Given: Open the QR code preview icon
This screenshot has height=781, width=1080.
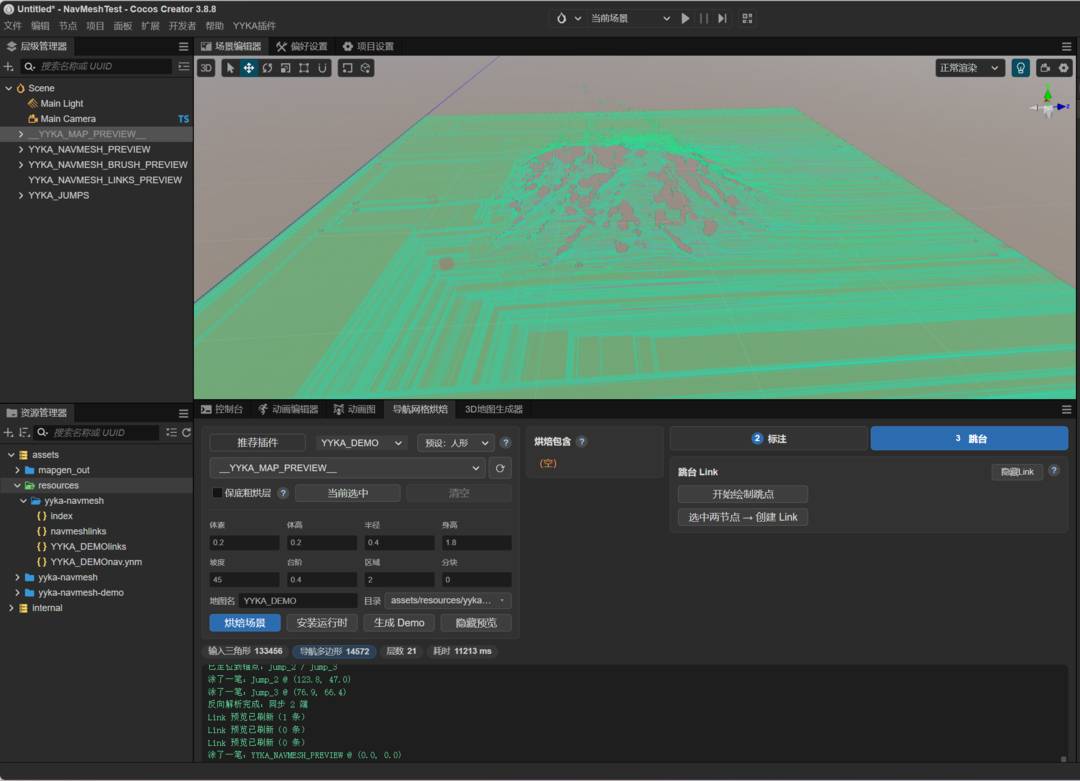Looking at the screenshot, I should click(747, 19).
